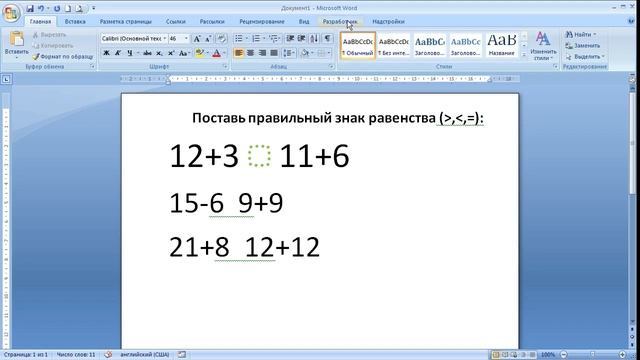Viewport: 640px width, 360px height.
Task: Click the tab selector at ruler corner
Action: (6, 79)
